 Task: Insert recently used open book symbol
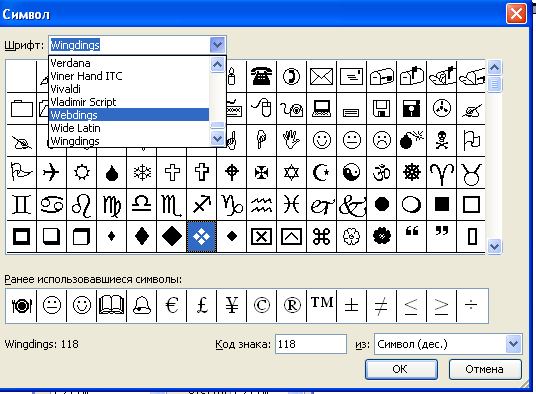pyautogui.click(x=111, y=305)
